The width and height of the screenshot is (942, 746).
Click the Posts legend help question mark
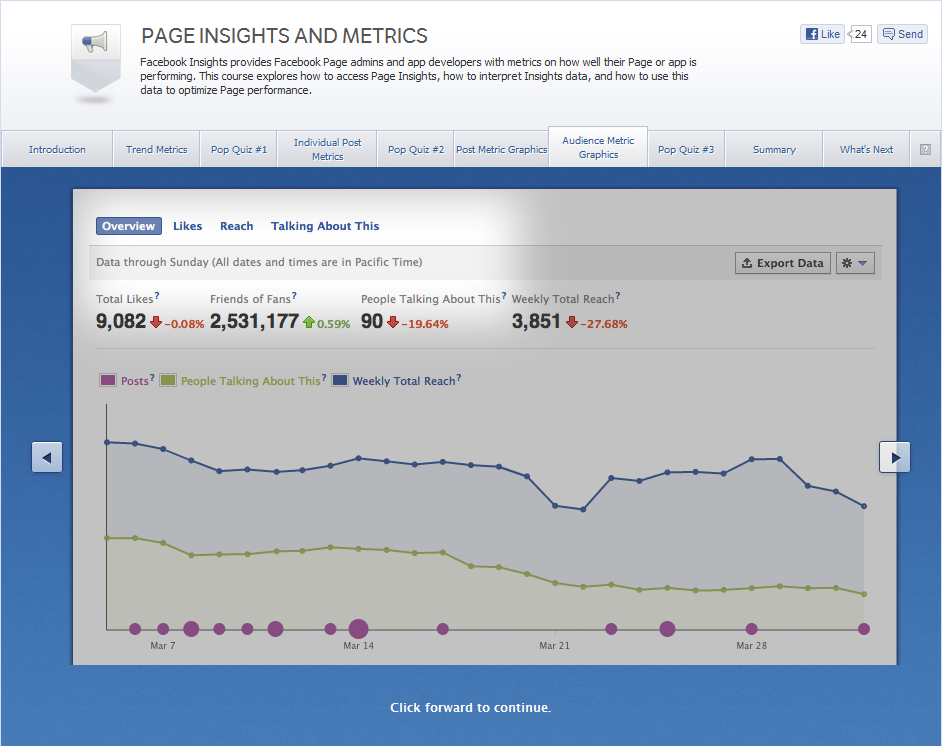click(x=152, y=378)
